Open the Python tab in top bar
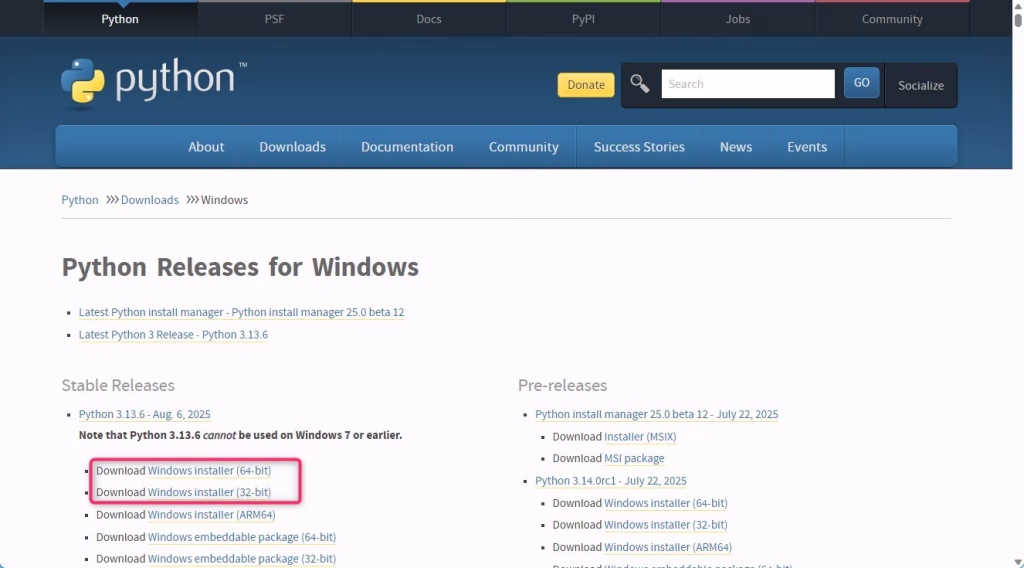This screenshot has height=568, width=1024. [x=120, y=19]
